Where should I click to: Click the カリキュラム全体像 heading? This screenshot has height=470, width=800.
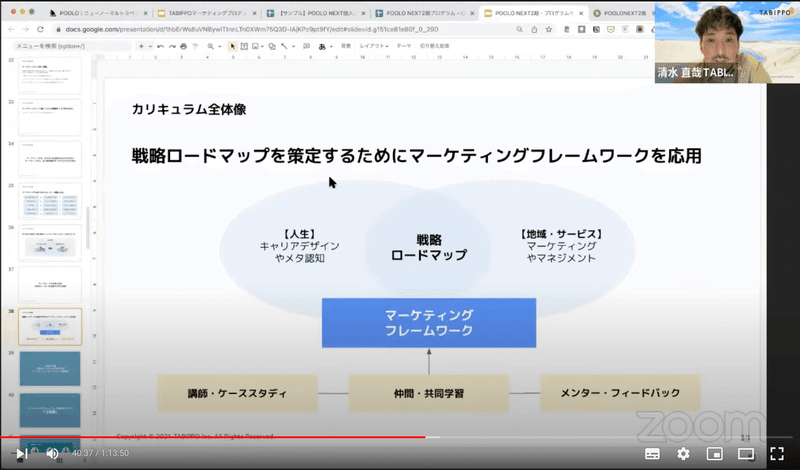[x=189, y=109]
